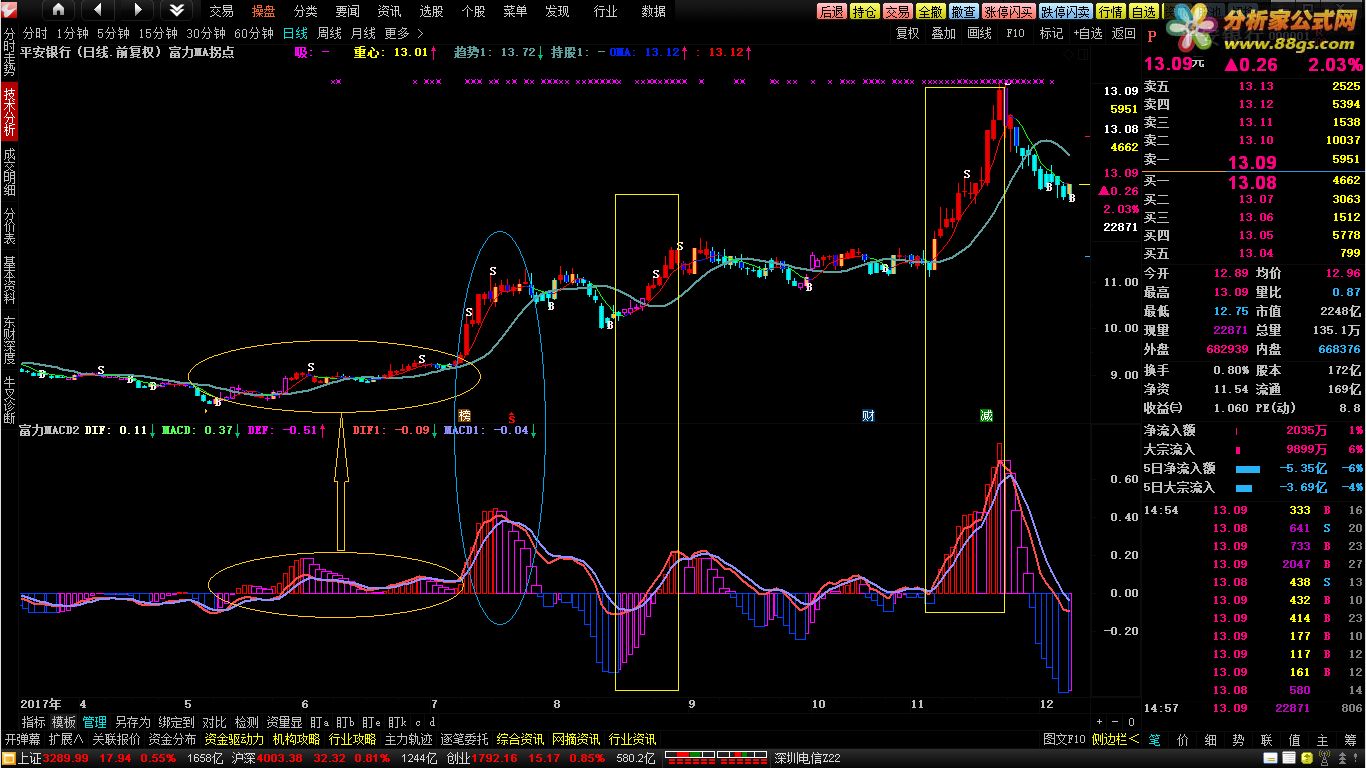Switch to the 15分钟 period
Screen dimensions: 1366x768
158,33
